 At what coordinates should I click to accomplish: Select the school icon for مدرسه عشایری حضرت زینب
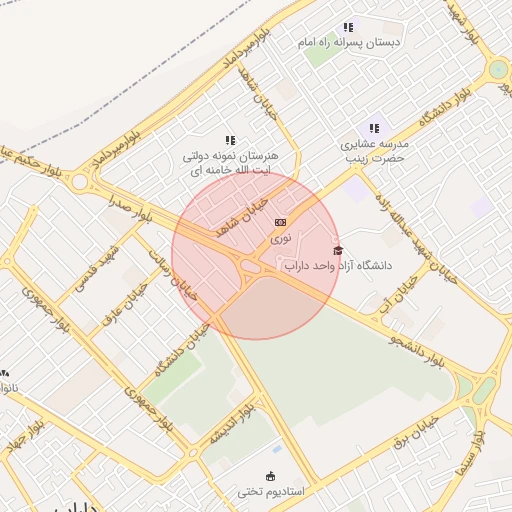pyautogui.click(x=374, y=128)
